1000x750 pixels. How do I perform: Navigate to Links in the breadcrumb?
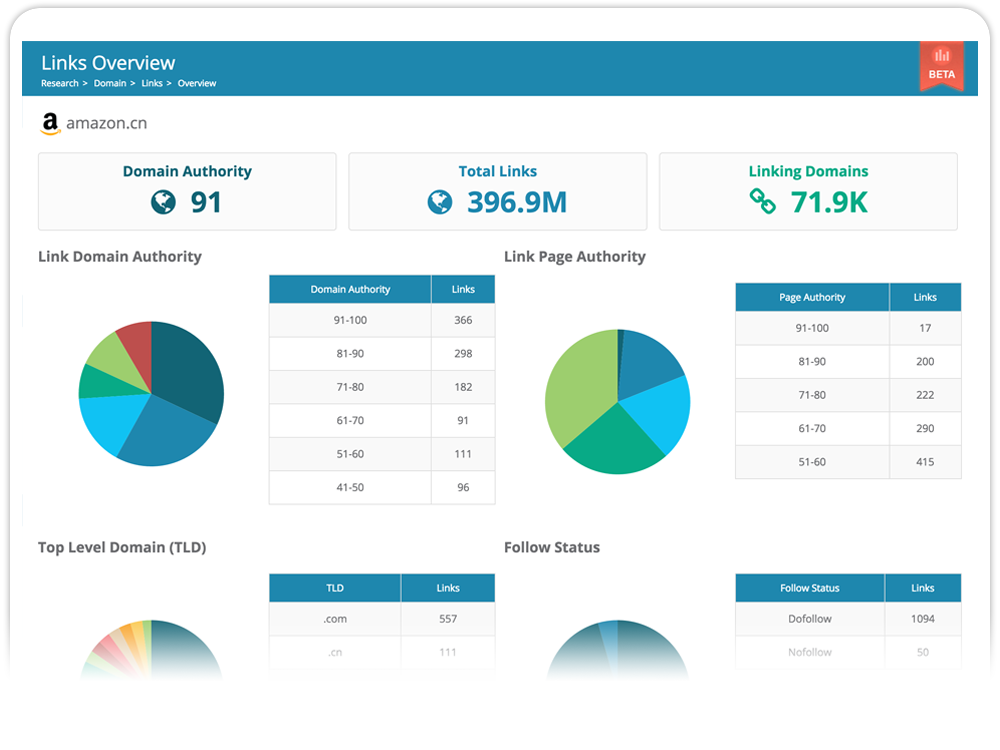pyautogui.click(x=152, y=84)
